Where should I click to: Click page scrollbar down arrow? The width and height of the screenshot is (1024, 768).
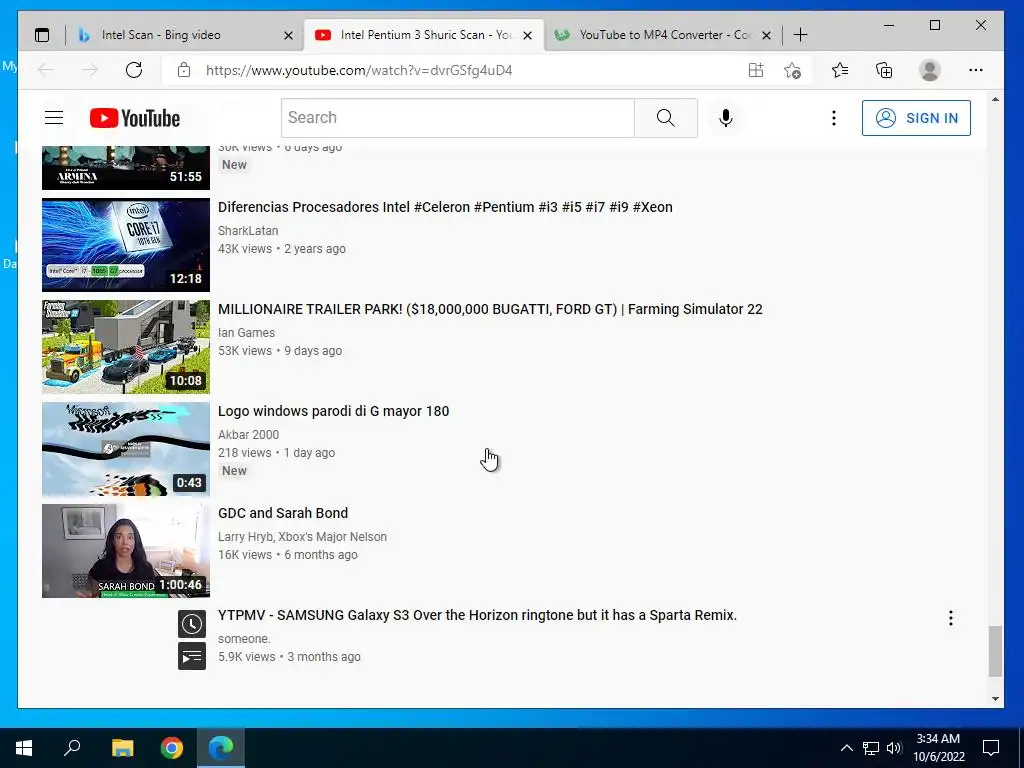click(x=995, y=699)
